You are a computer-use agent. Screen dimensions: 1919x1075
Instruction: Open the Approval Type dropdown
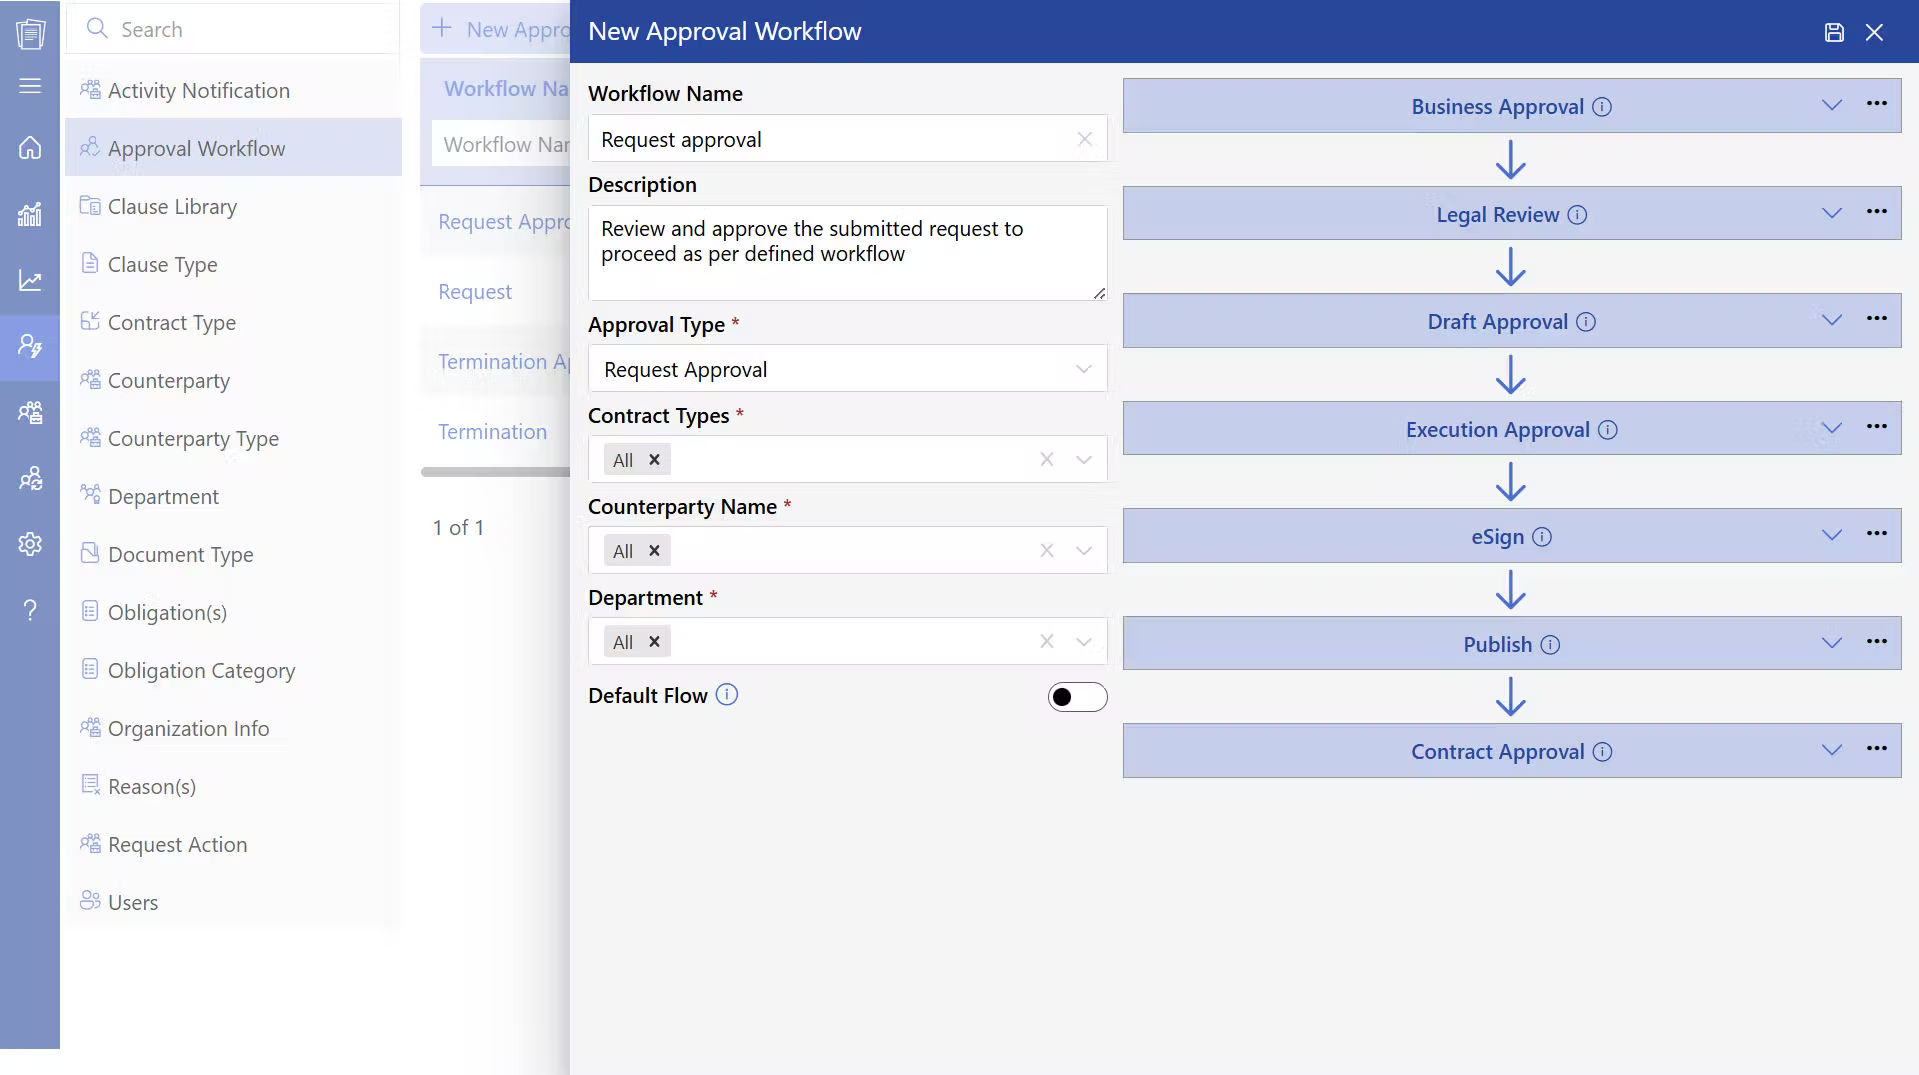click(x=1083, y=368)
